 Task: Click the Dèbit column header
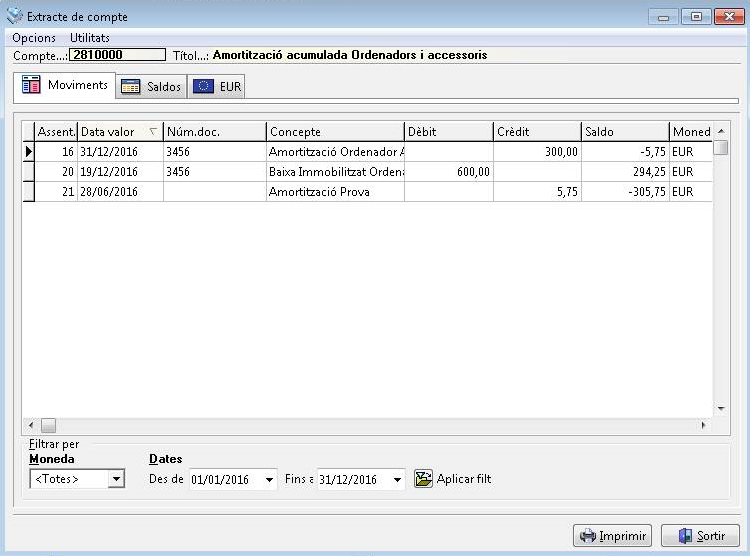[449, 132]
